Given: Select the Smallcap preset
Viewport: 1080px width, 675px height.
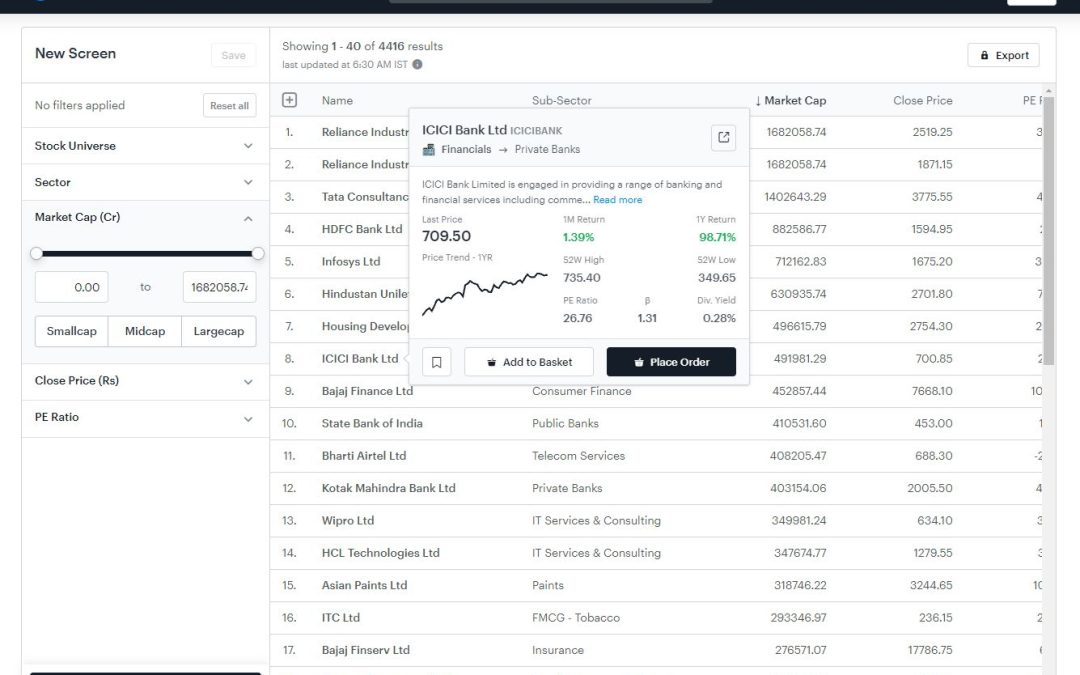Looking at the screenshot, I should [x=72, y=331].
